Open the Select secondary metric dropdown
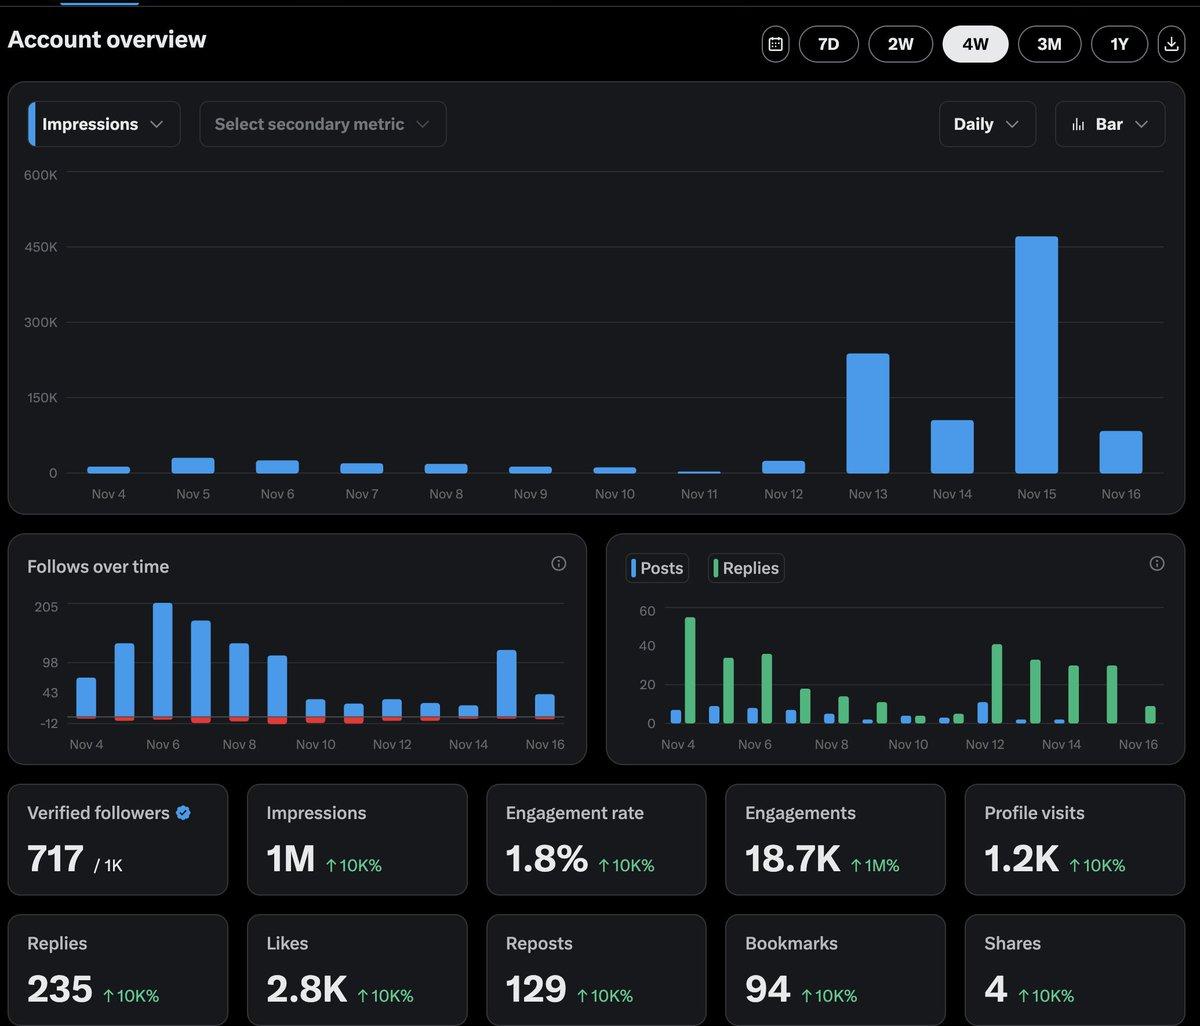The height and width of the screenshot is (1026, 1200). 323,124
